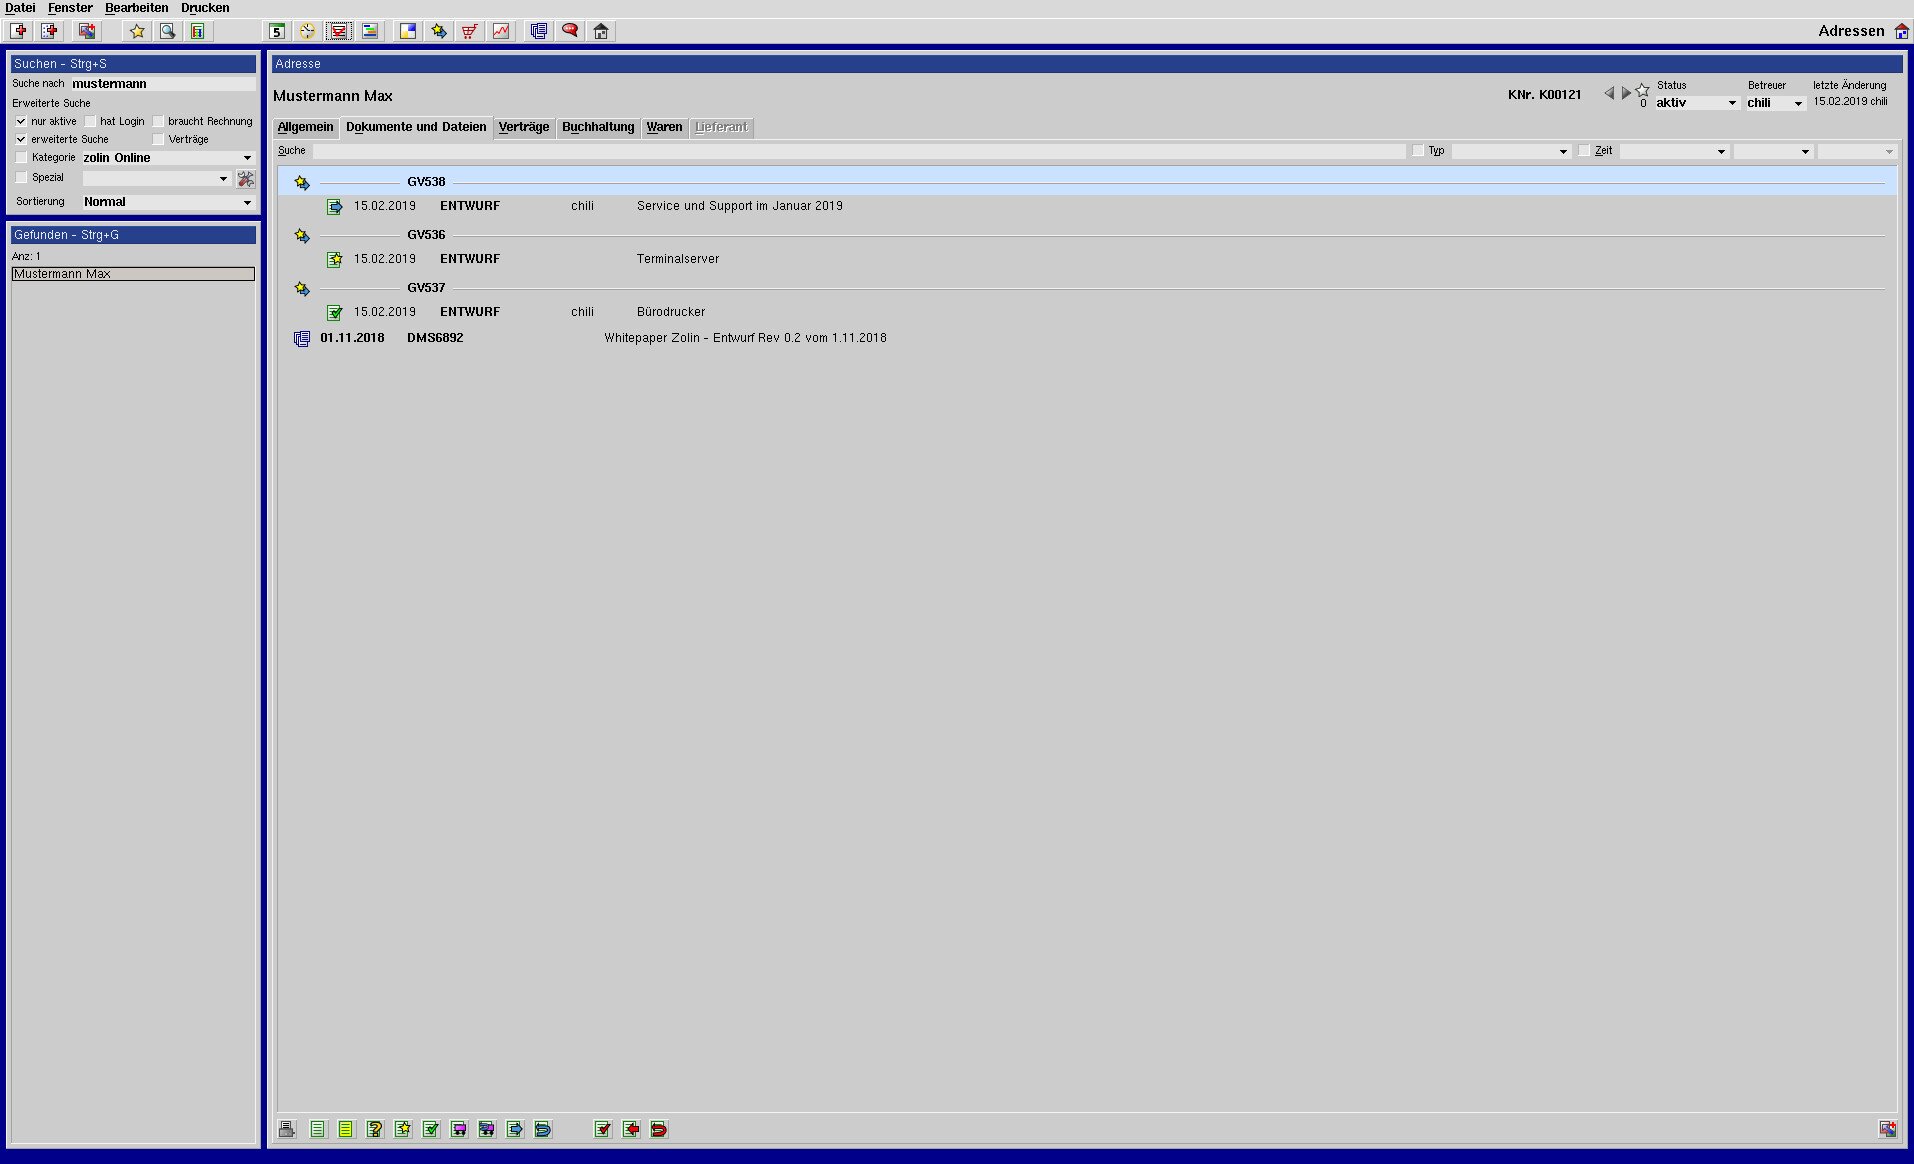Click the top toolbar image-with-plus icon
Viewport: 1914px width, 1164px height.
click(87, 31)
